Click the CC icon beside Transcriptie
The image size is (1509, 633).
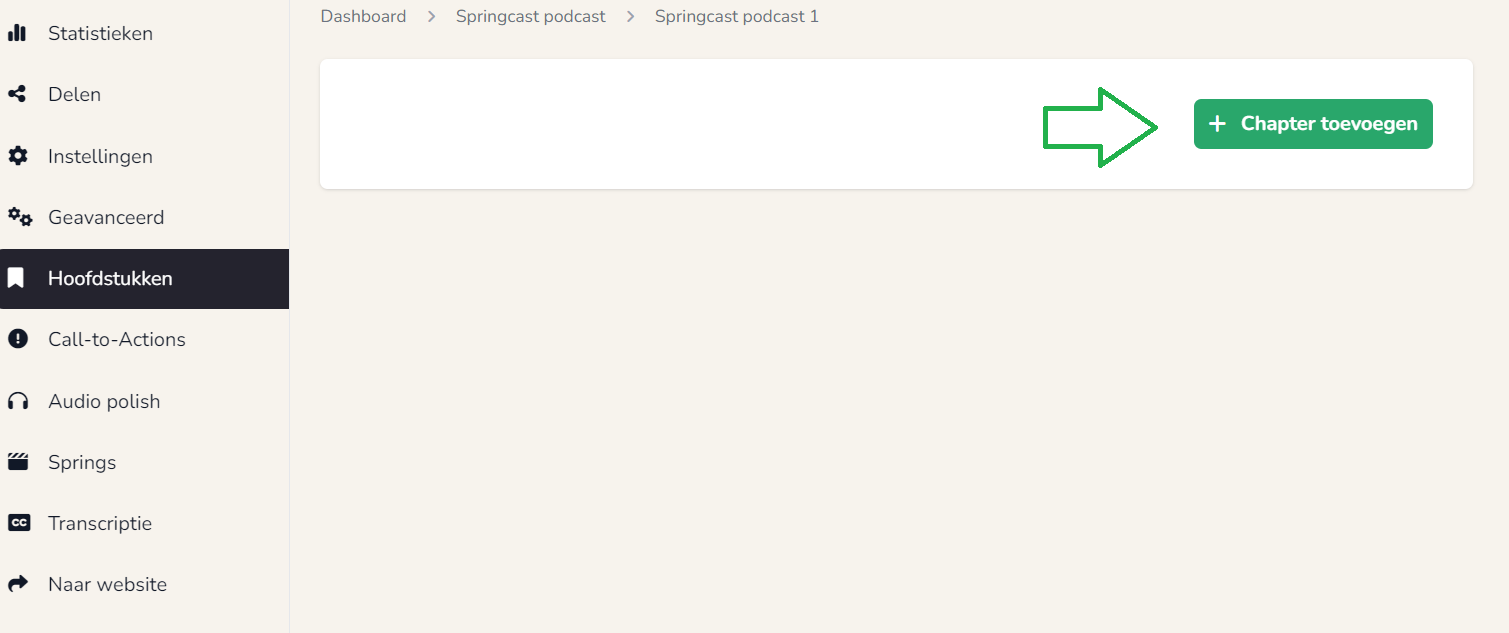click(19, 523)
